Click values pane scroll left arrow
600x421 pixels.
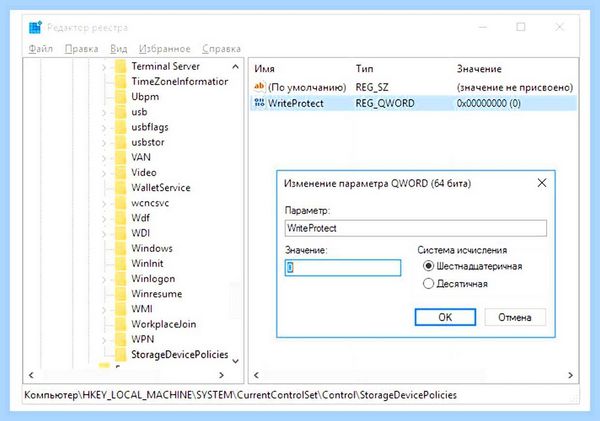256,375
